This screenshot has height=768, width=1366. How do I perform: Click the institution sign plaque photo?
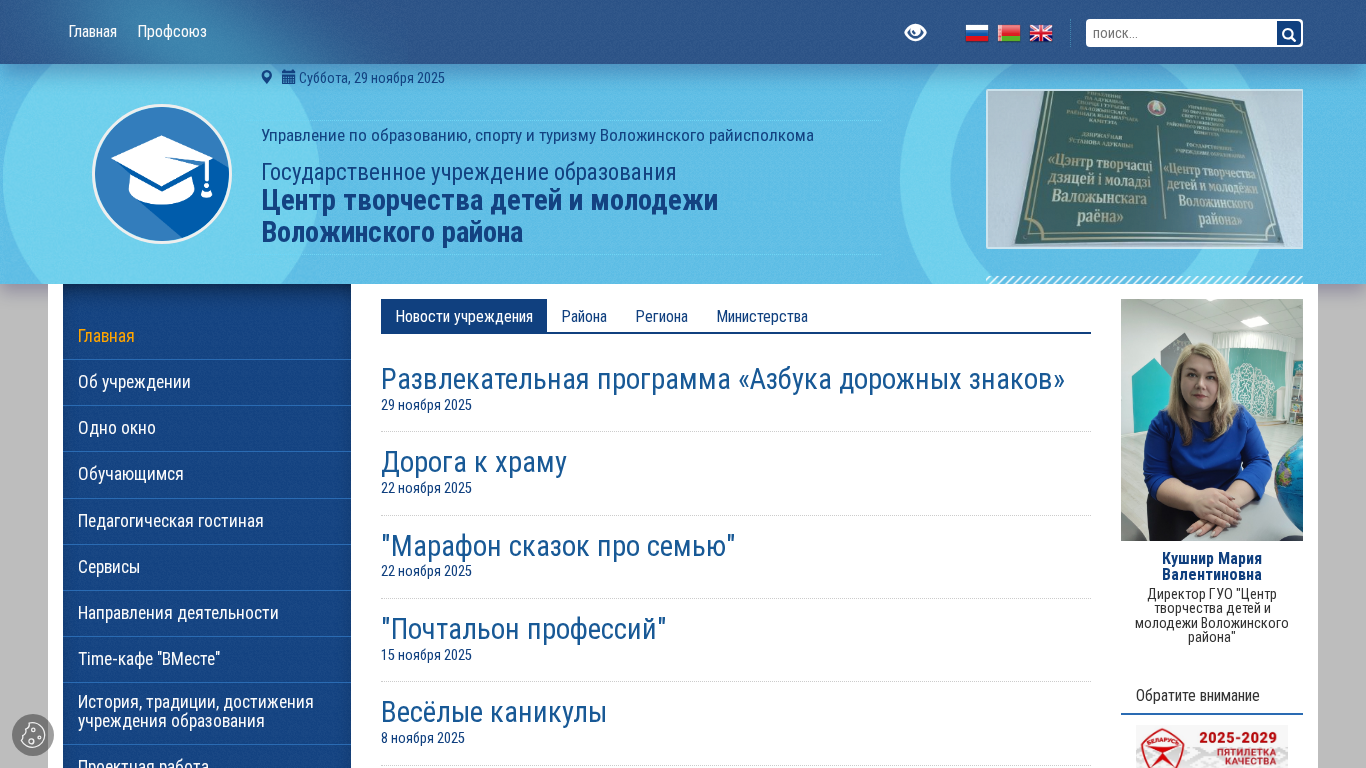pos(1144,169)
